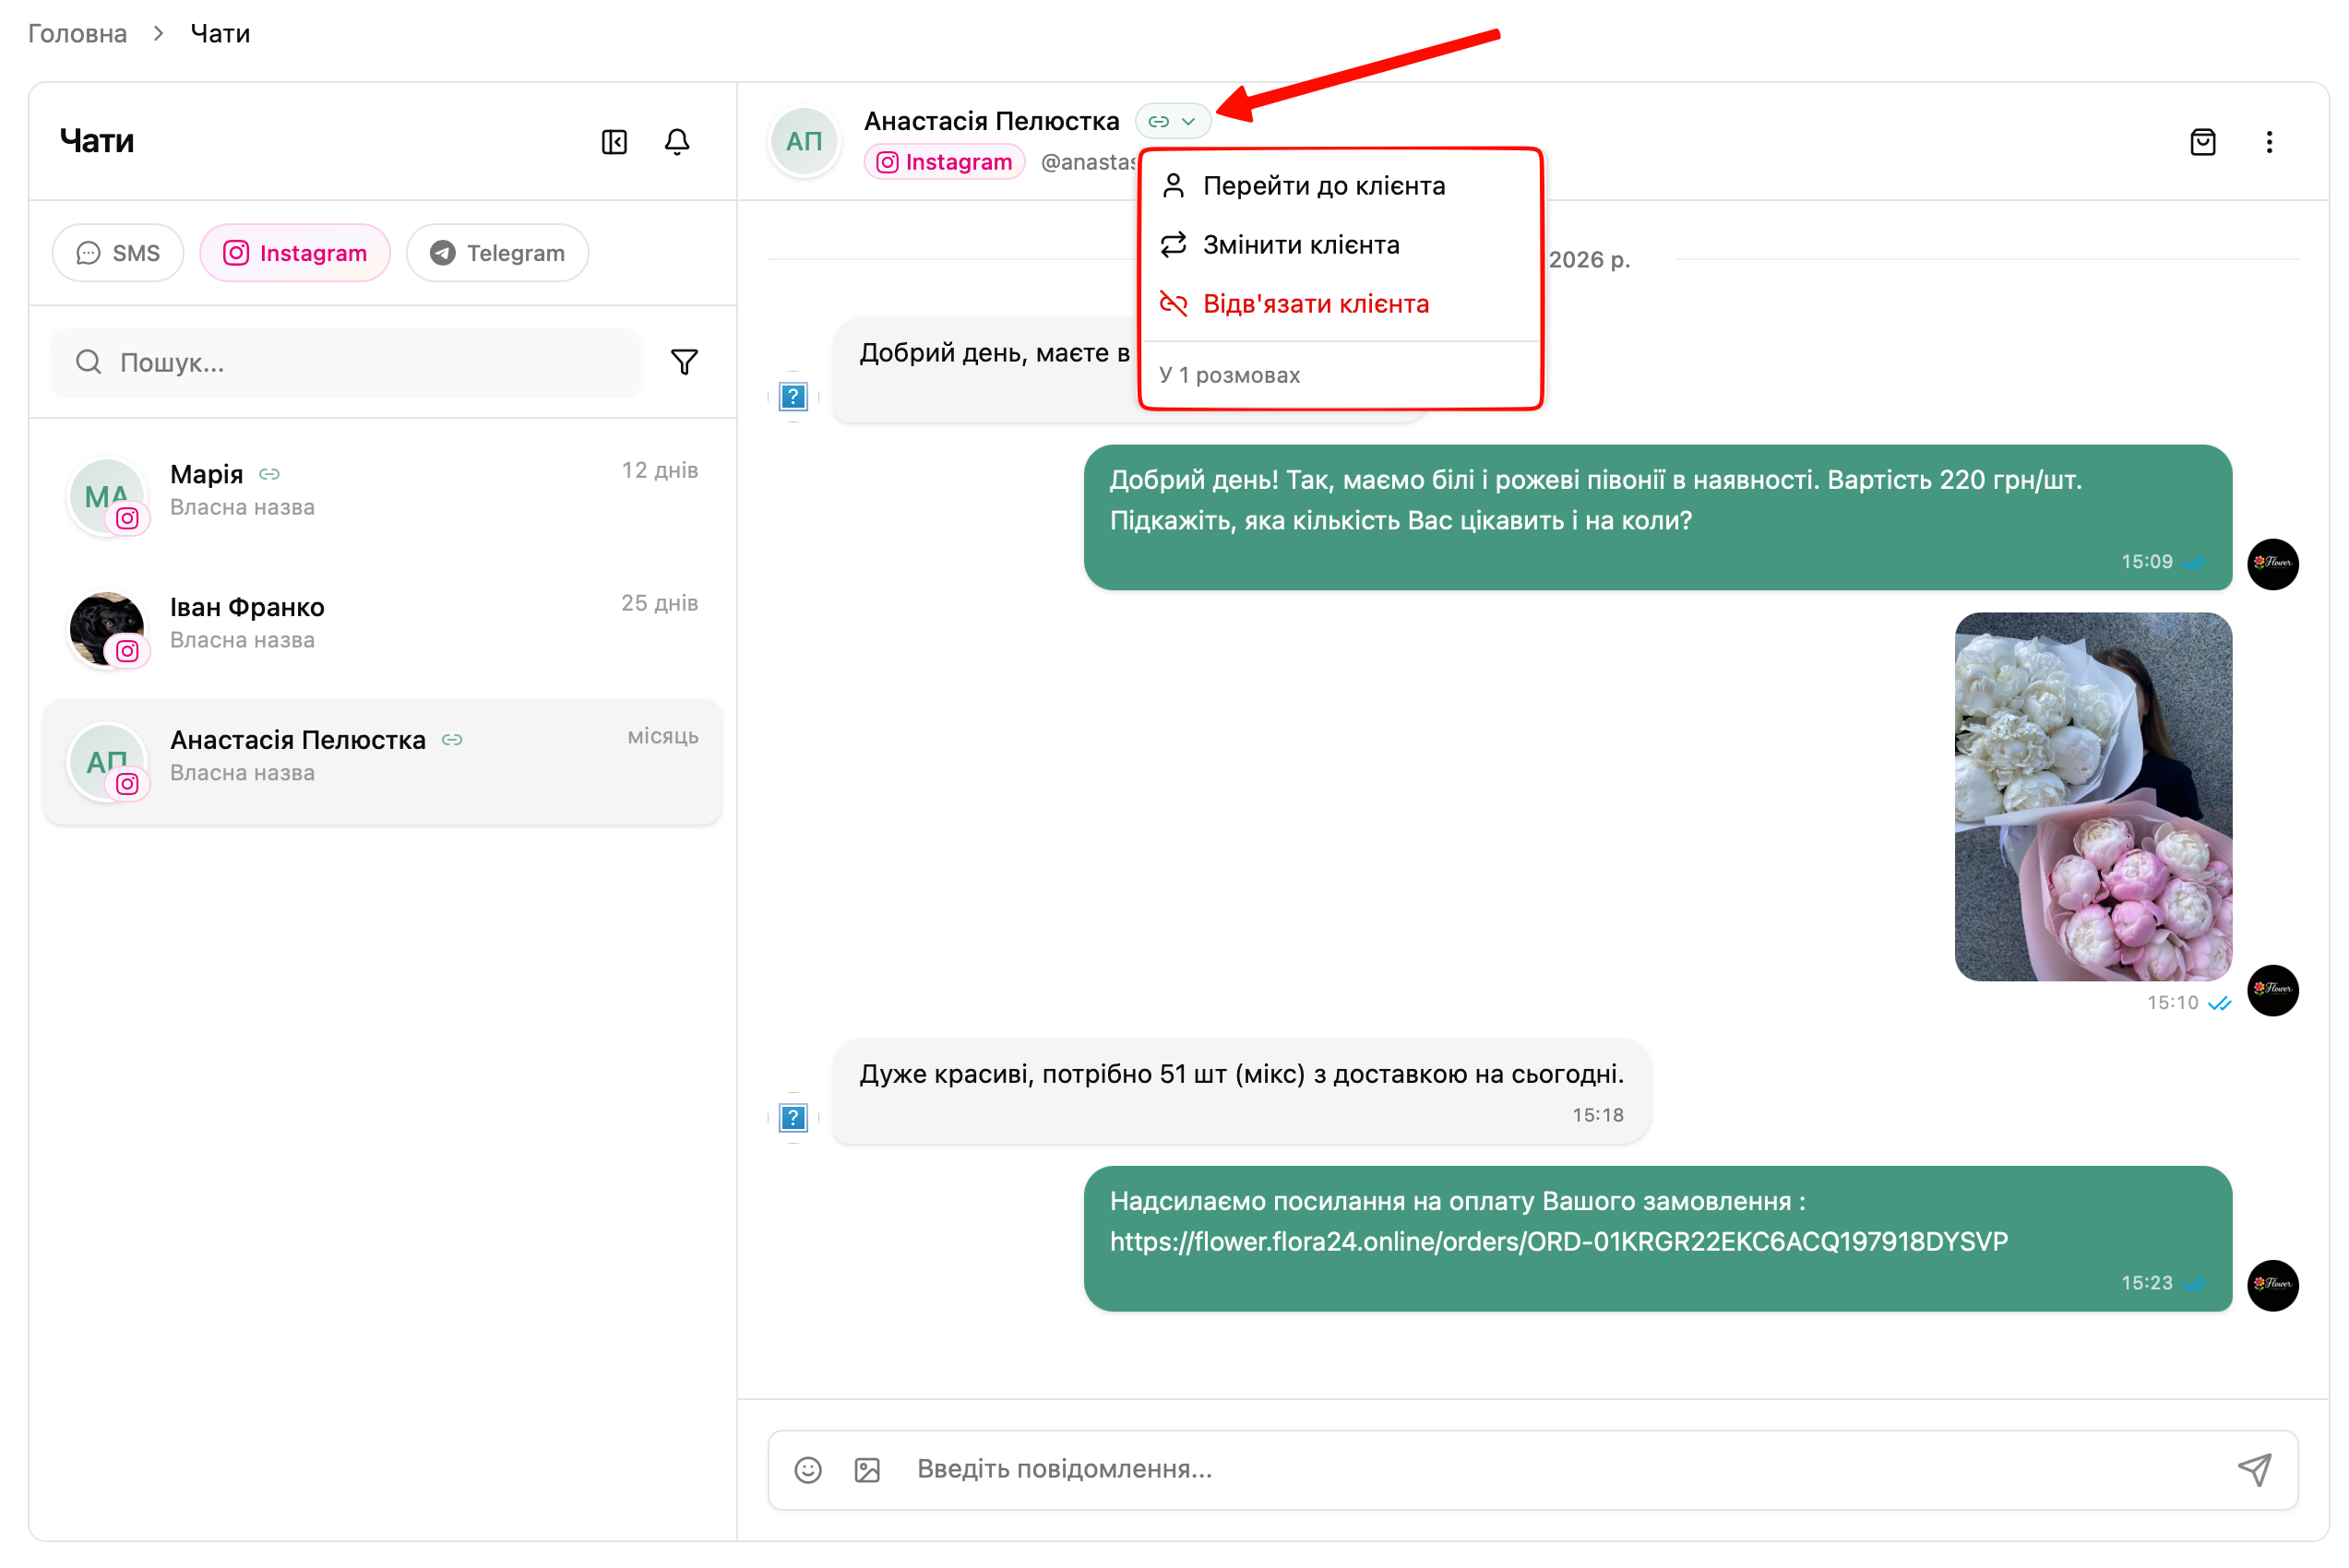Click the АП avatar in chat header

[804, 142]
